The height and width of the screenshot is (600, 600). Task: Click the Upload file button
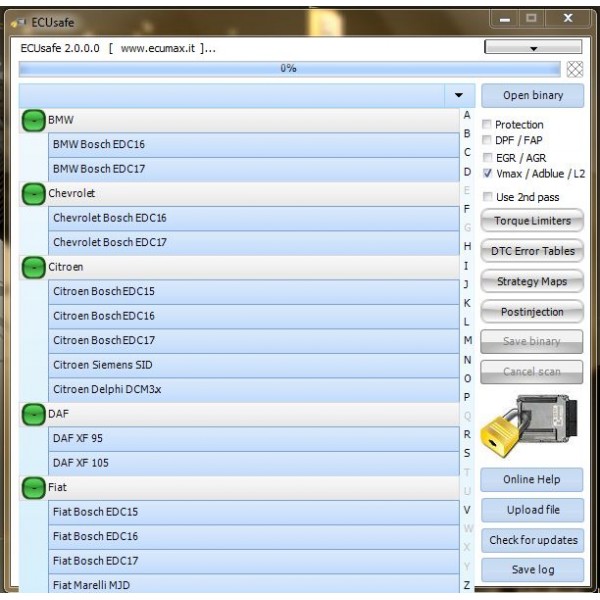click(x=533, y=510)
